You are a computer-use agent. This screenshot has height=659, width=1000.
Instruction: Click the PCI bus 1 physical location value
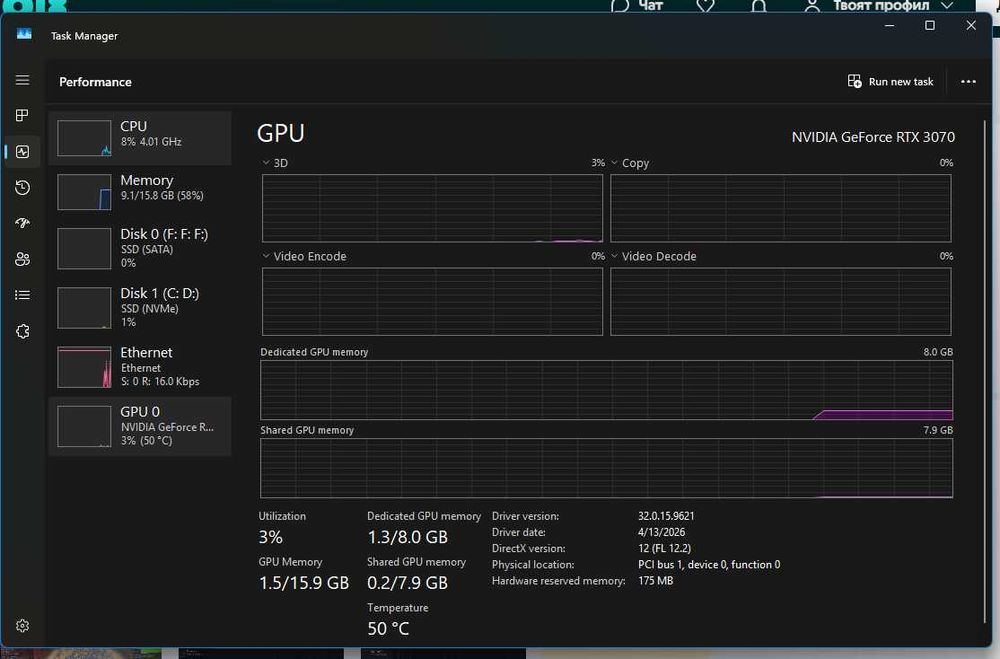(709, 565)
